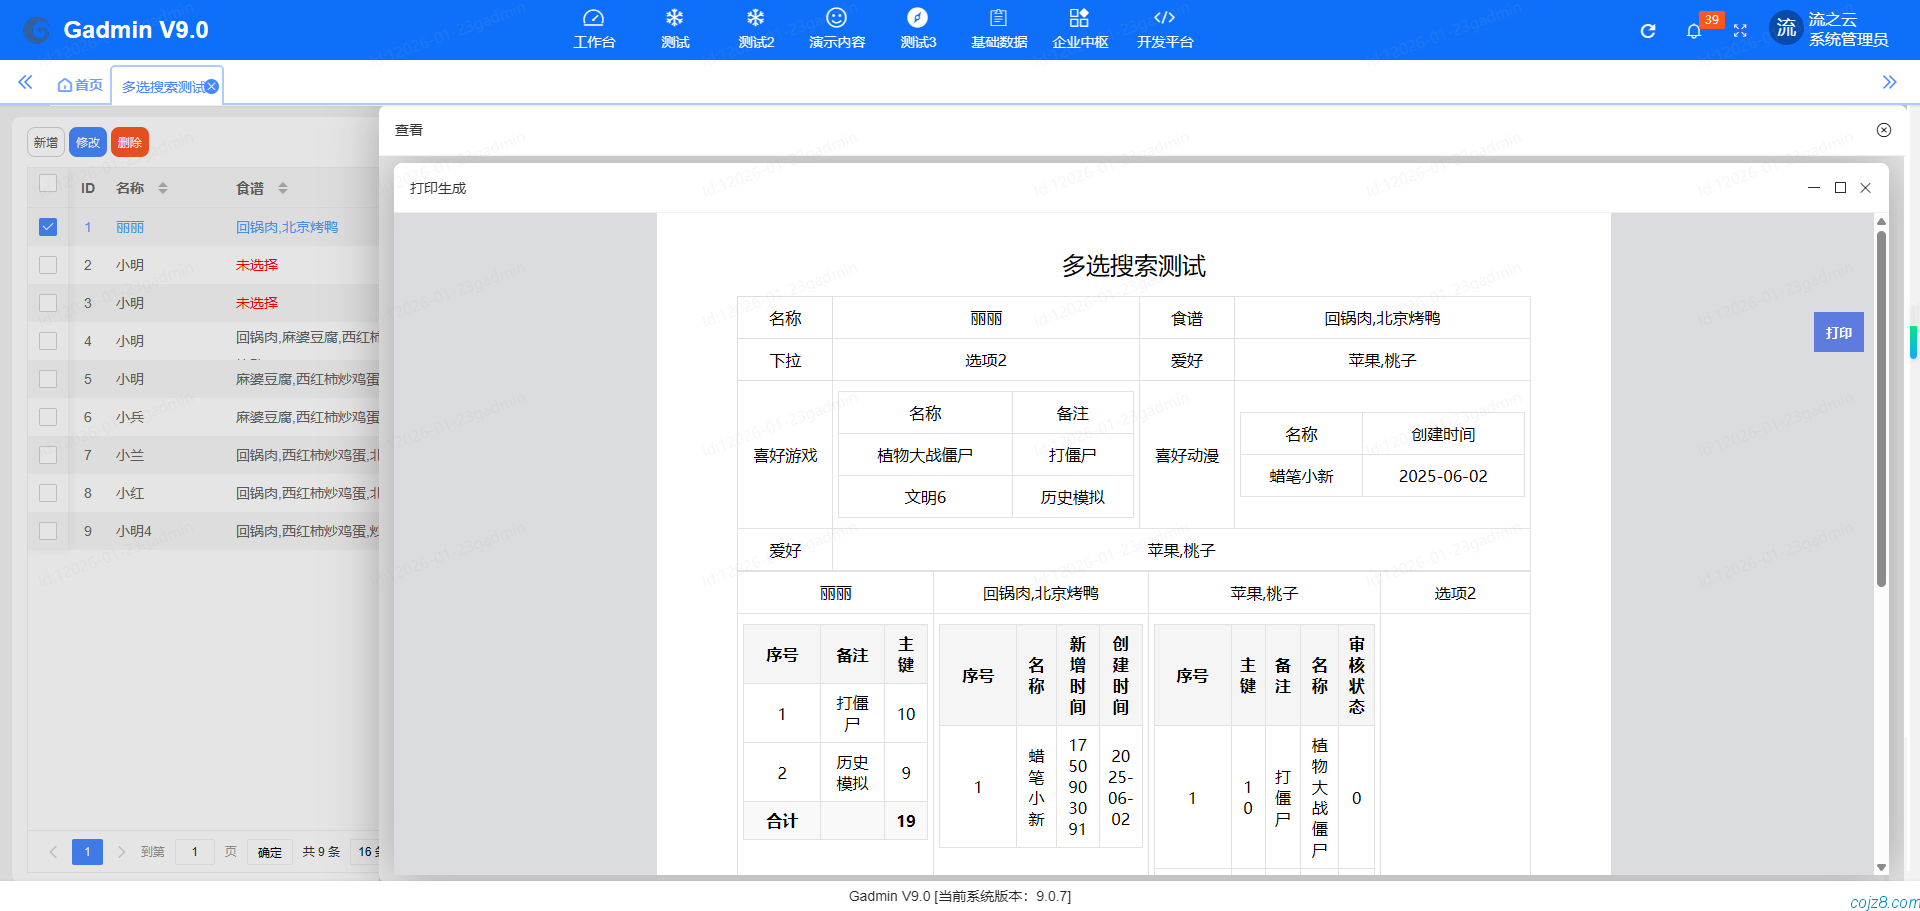Check the checkbox for row 2 小明

point(48,265)
